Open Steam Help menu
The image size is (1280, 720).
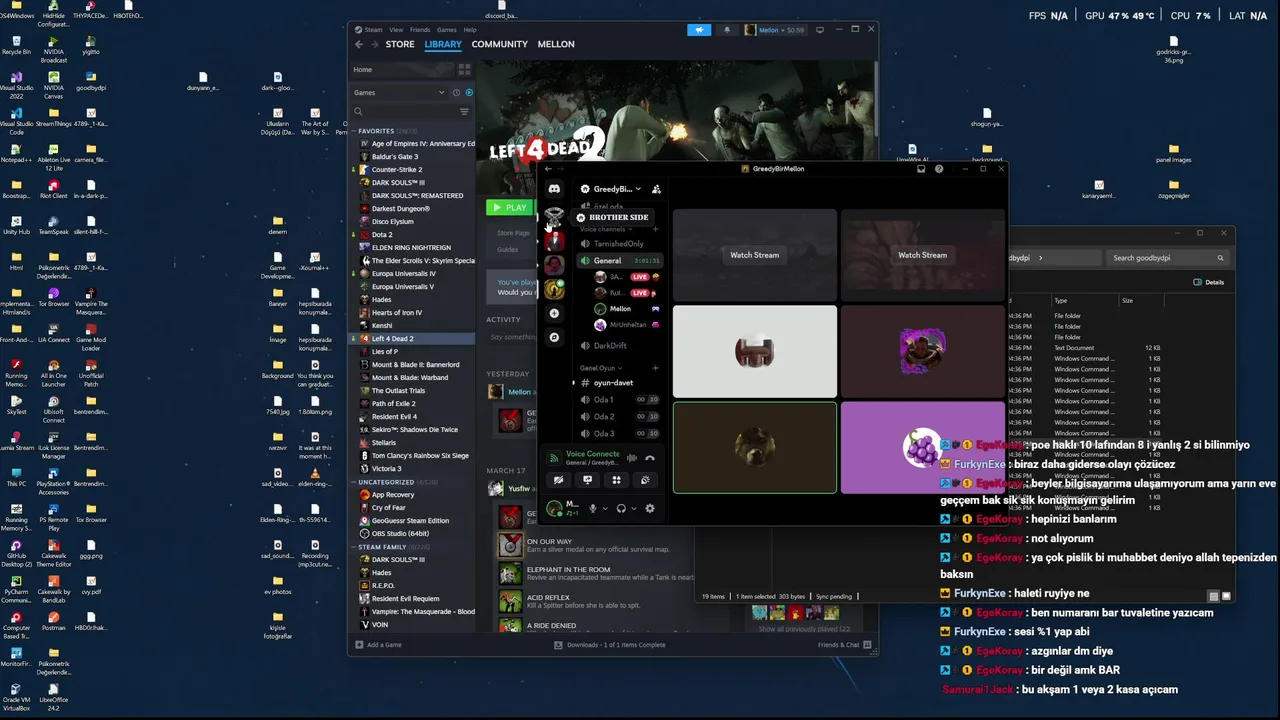tap(470, 30)
